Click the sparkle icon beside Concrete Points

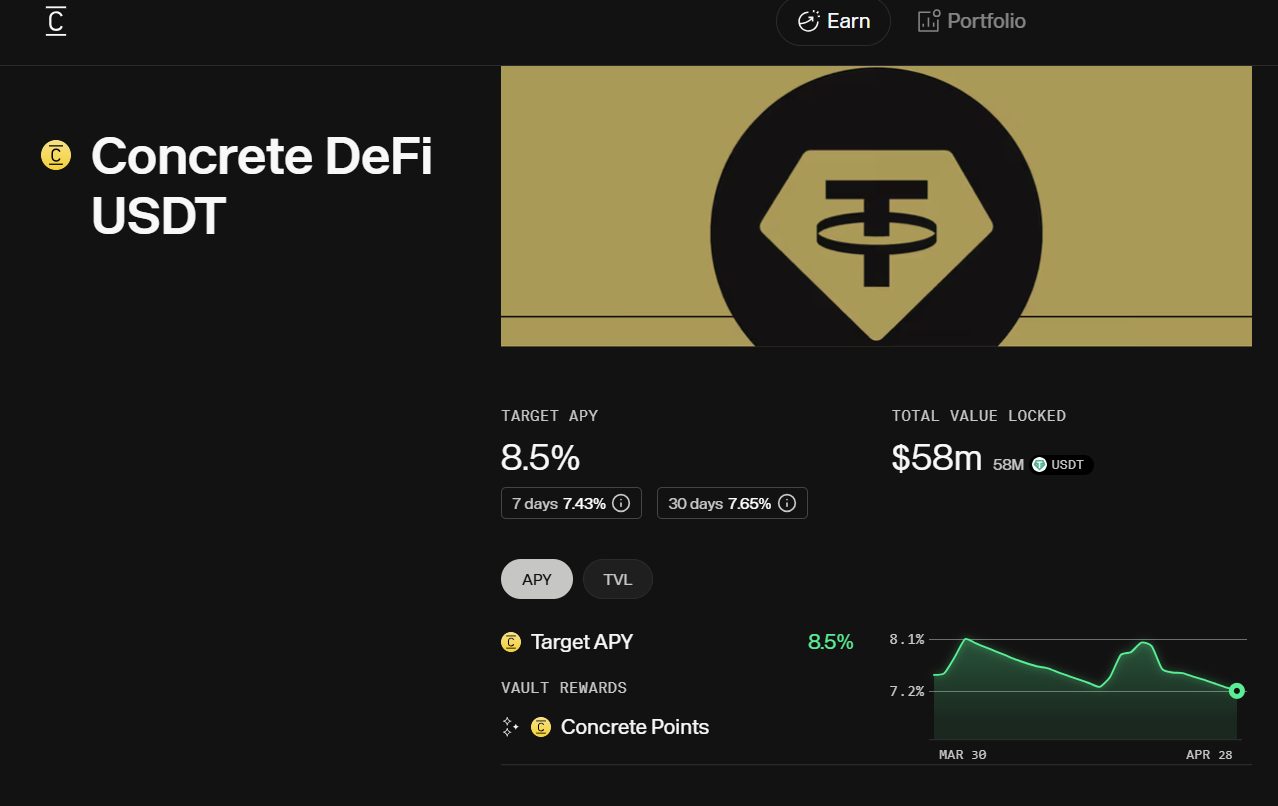point(510,727)
